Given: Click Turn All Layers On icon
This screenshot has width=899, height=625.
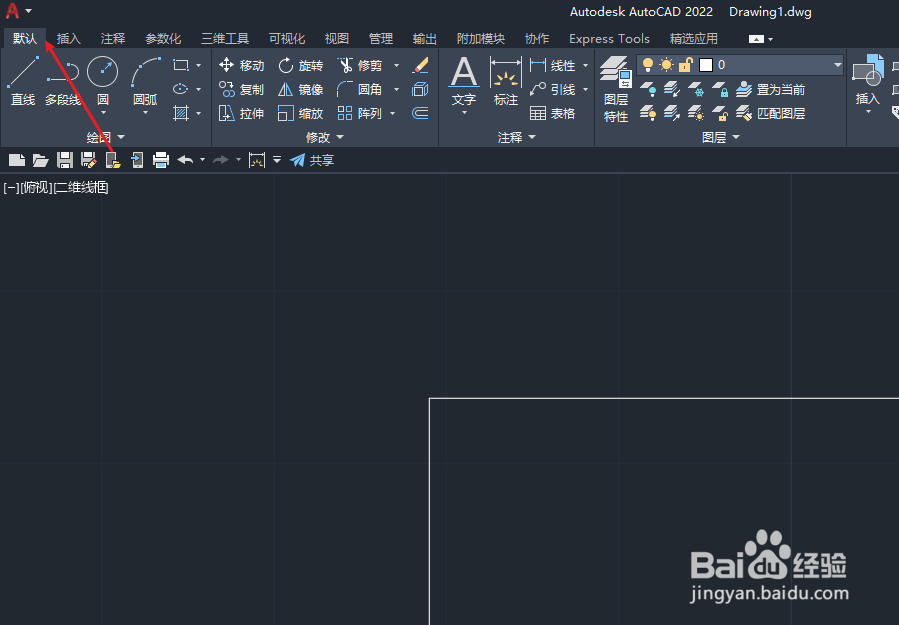Looking at the screenshot, I should tap(648, 114).
